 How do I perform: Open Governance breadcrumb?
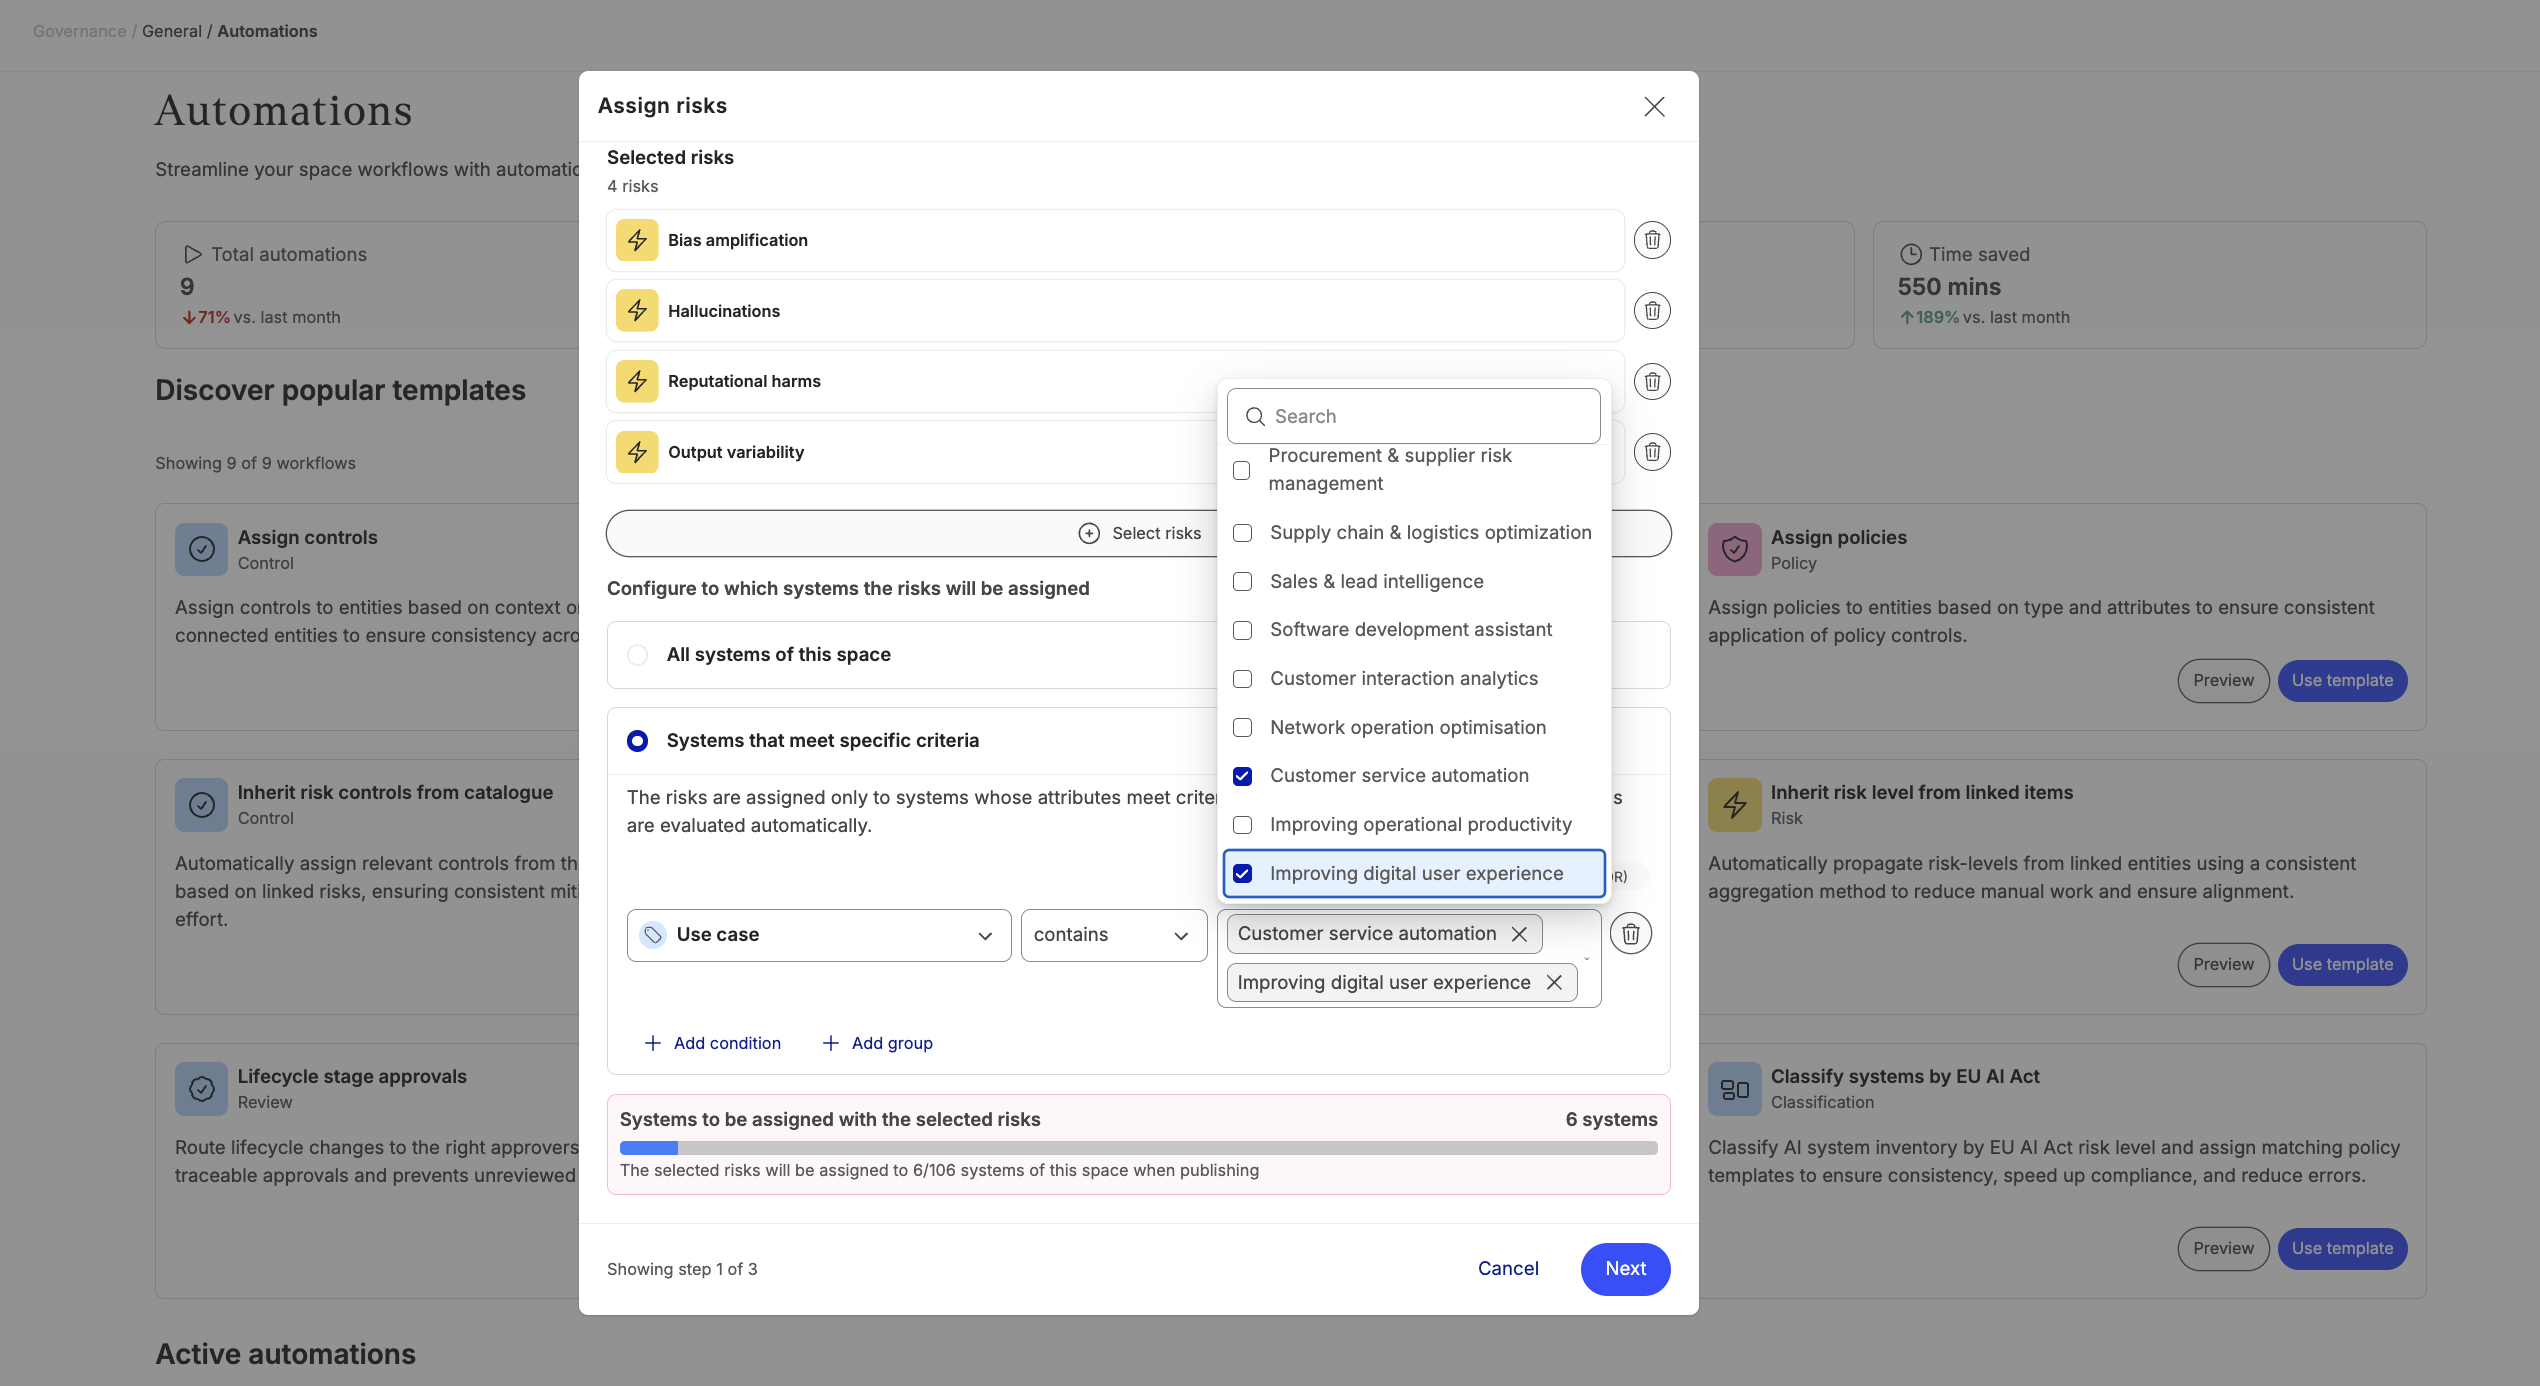(x=79, y=31)
